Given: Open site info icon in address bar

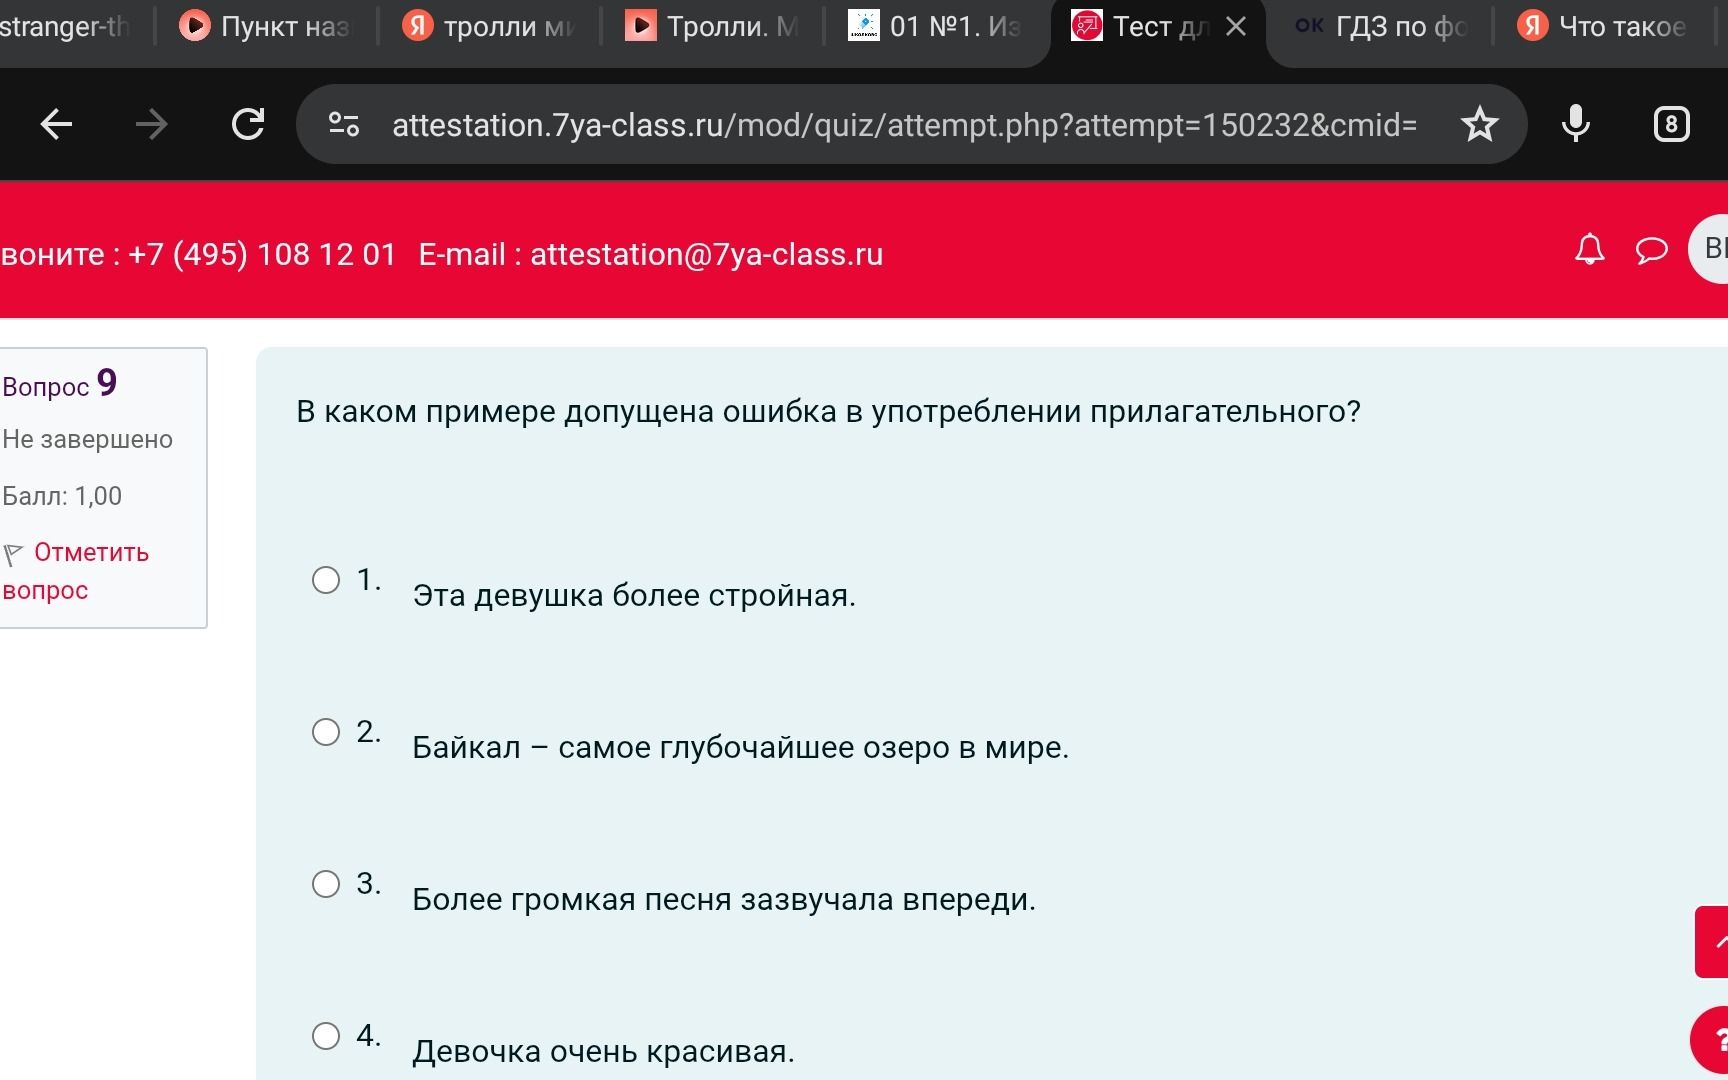Looking at the screenshot, I should tap(344, 124).
